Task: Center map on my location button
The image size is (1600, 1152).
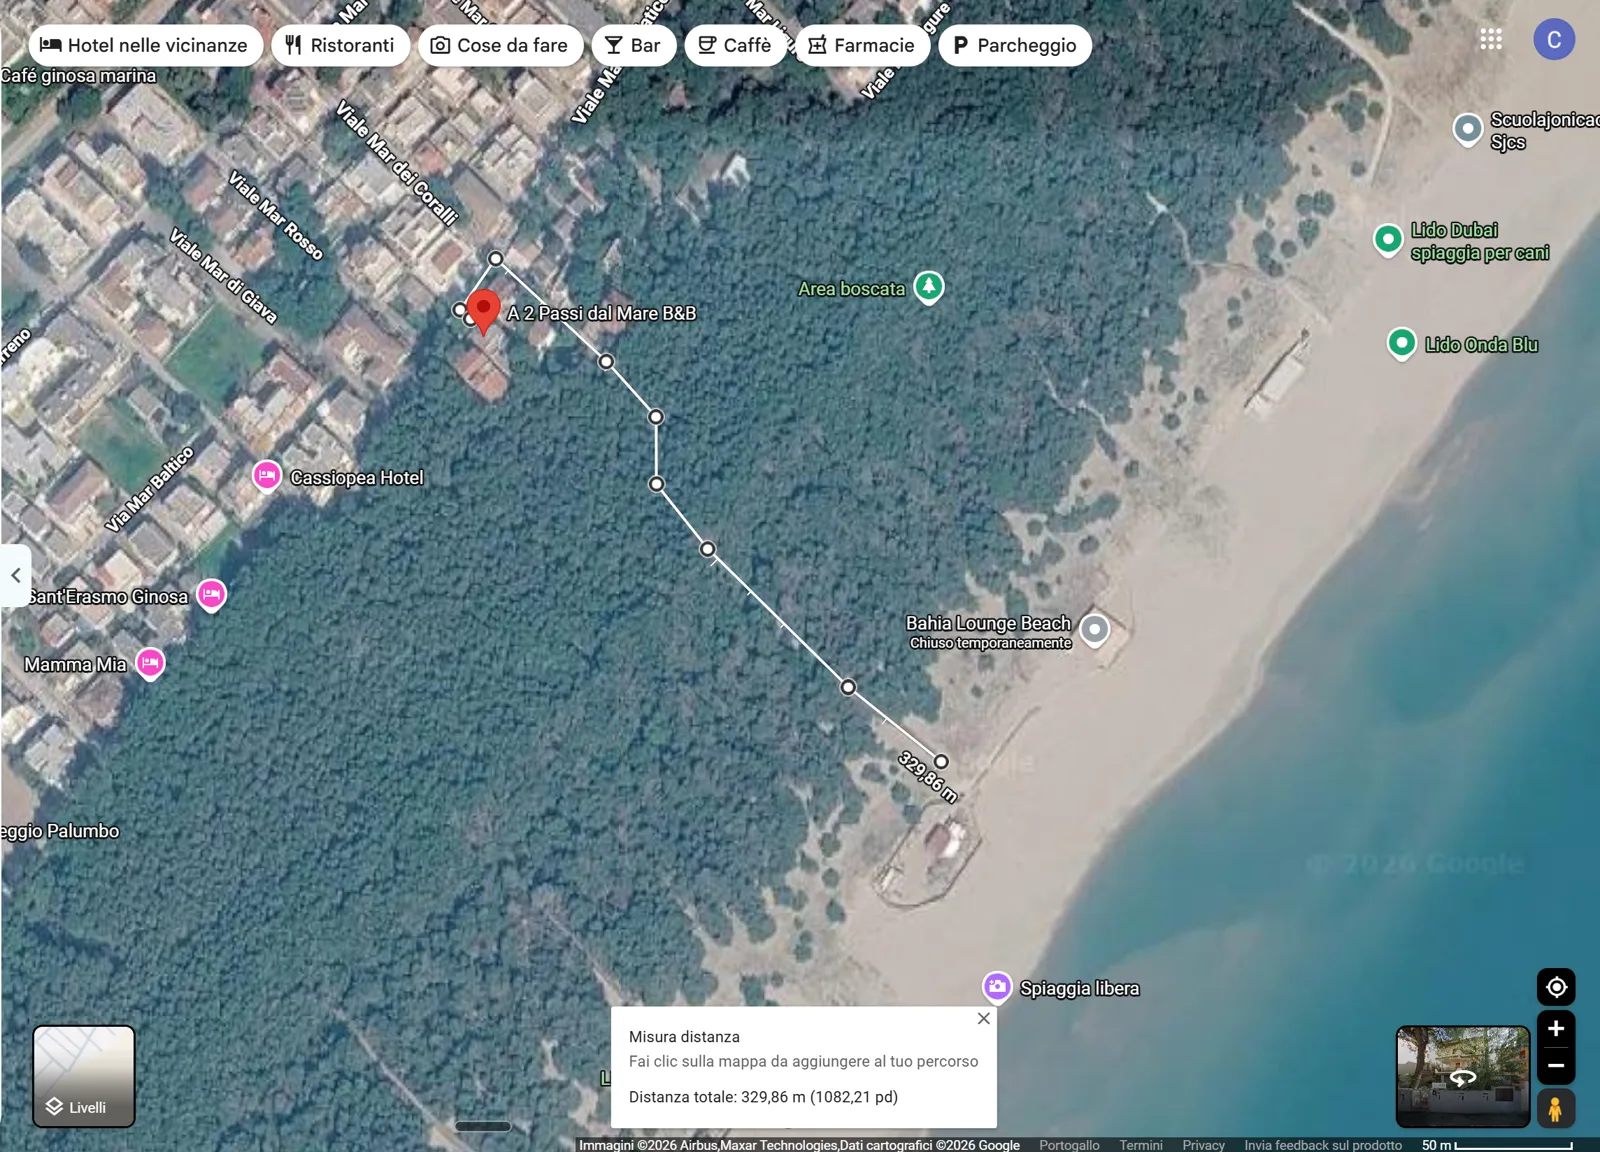Action: tap(1556, 987)
